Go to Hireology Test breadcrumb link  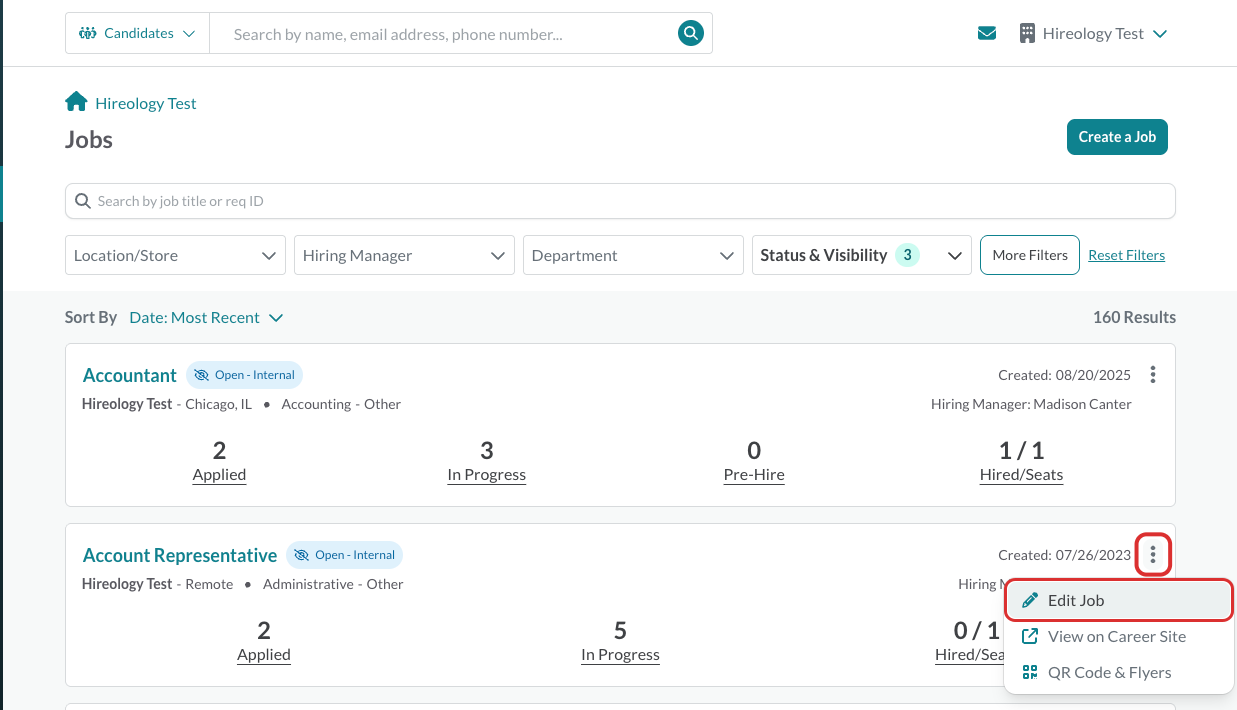coord(146,103)
